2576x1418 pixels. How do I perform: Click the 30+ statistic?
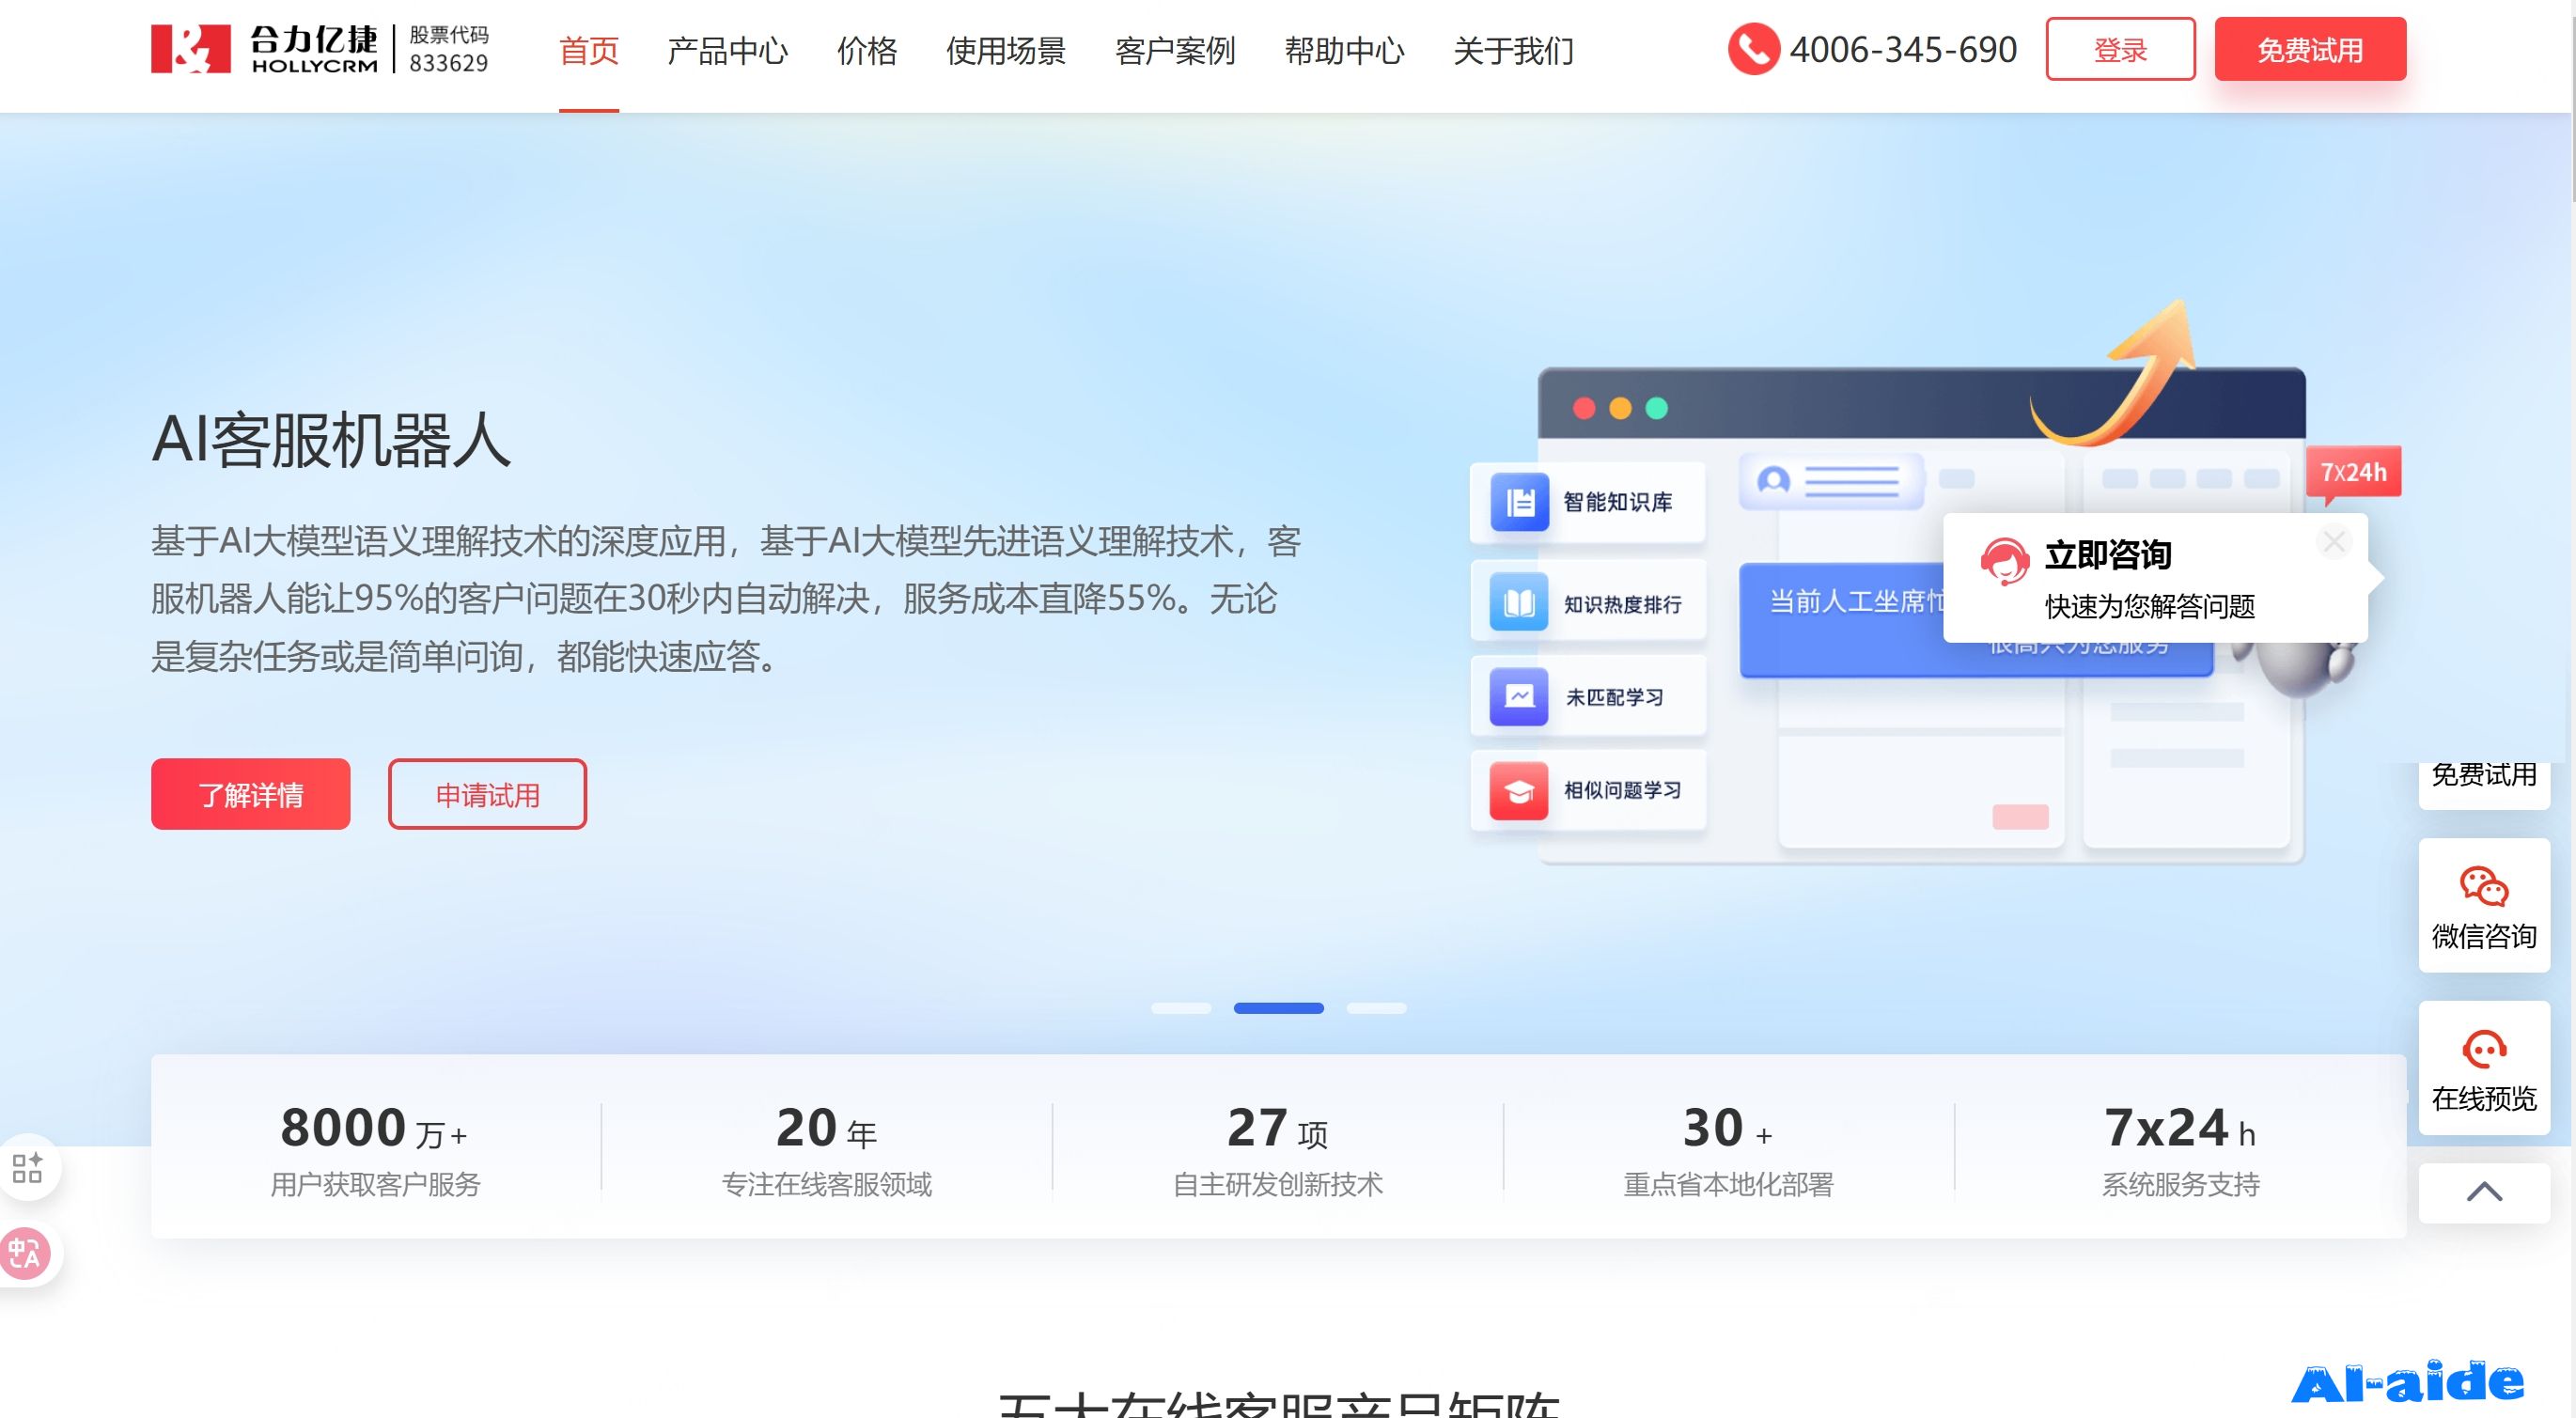click(1728, 1128)
